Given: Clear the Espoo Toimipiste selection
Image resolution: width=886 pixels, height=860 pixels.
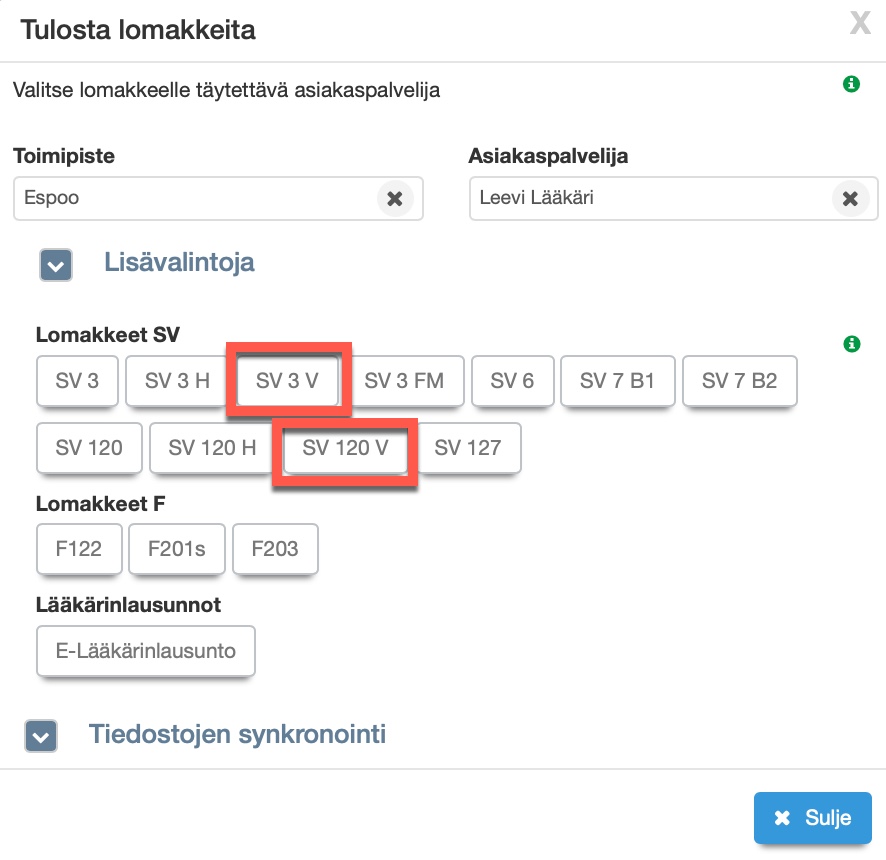Looking at the screenshot, I should coord(395,199).
